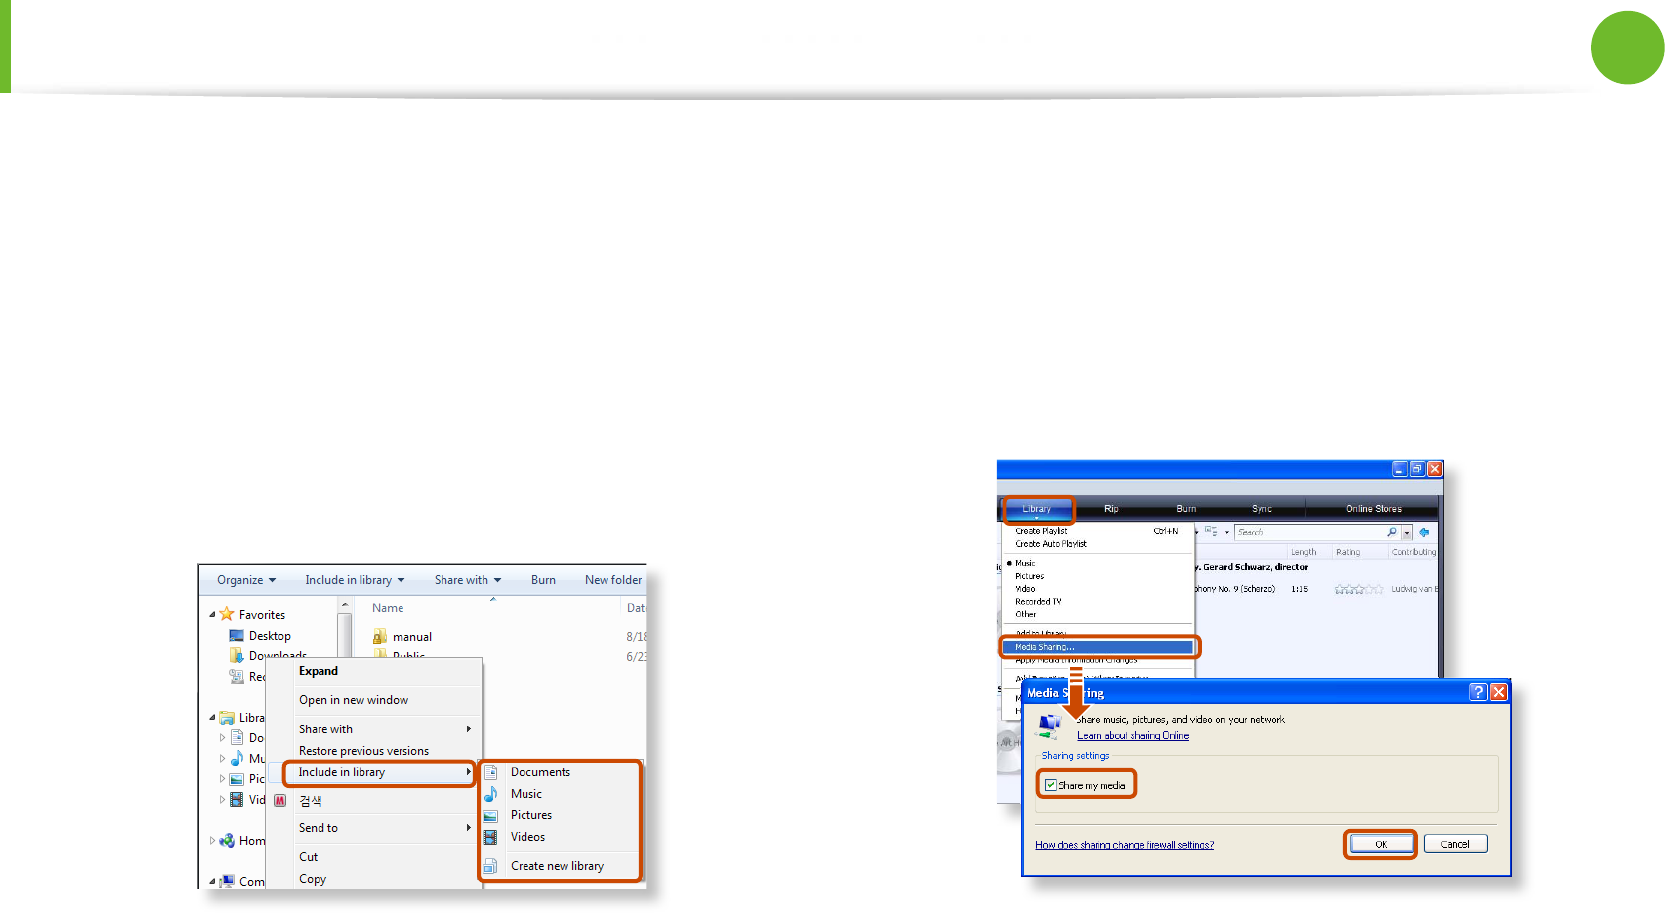
Task: Choose Expand in the context menu
Action: (x=318, y=671)
